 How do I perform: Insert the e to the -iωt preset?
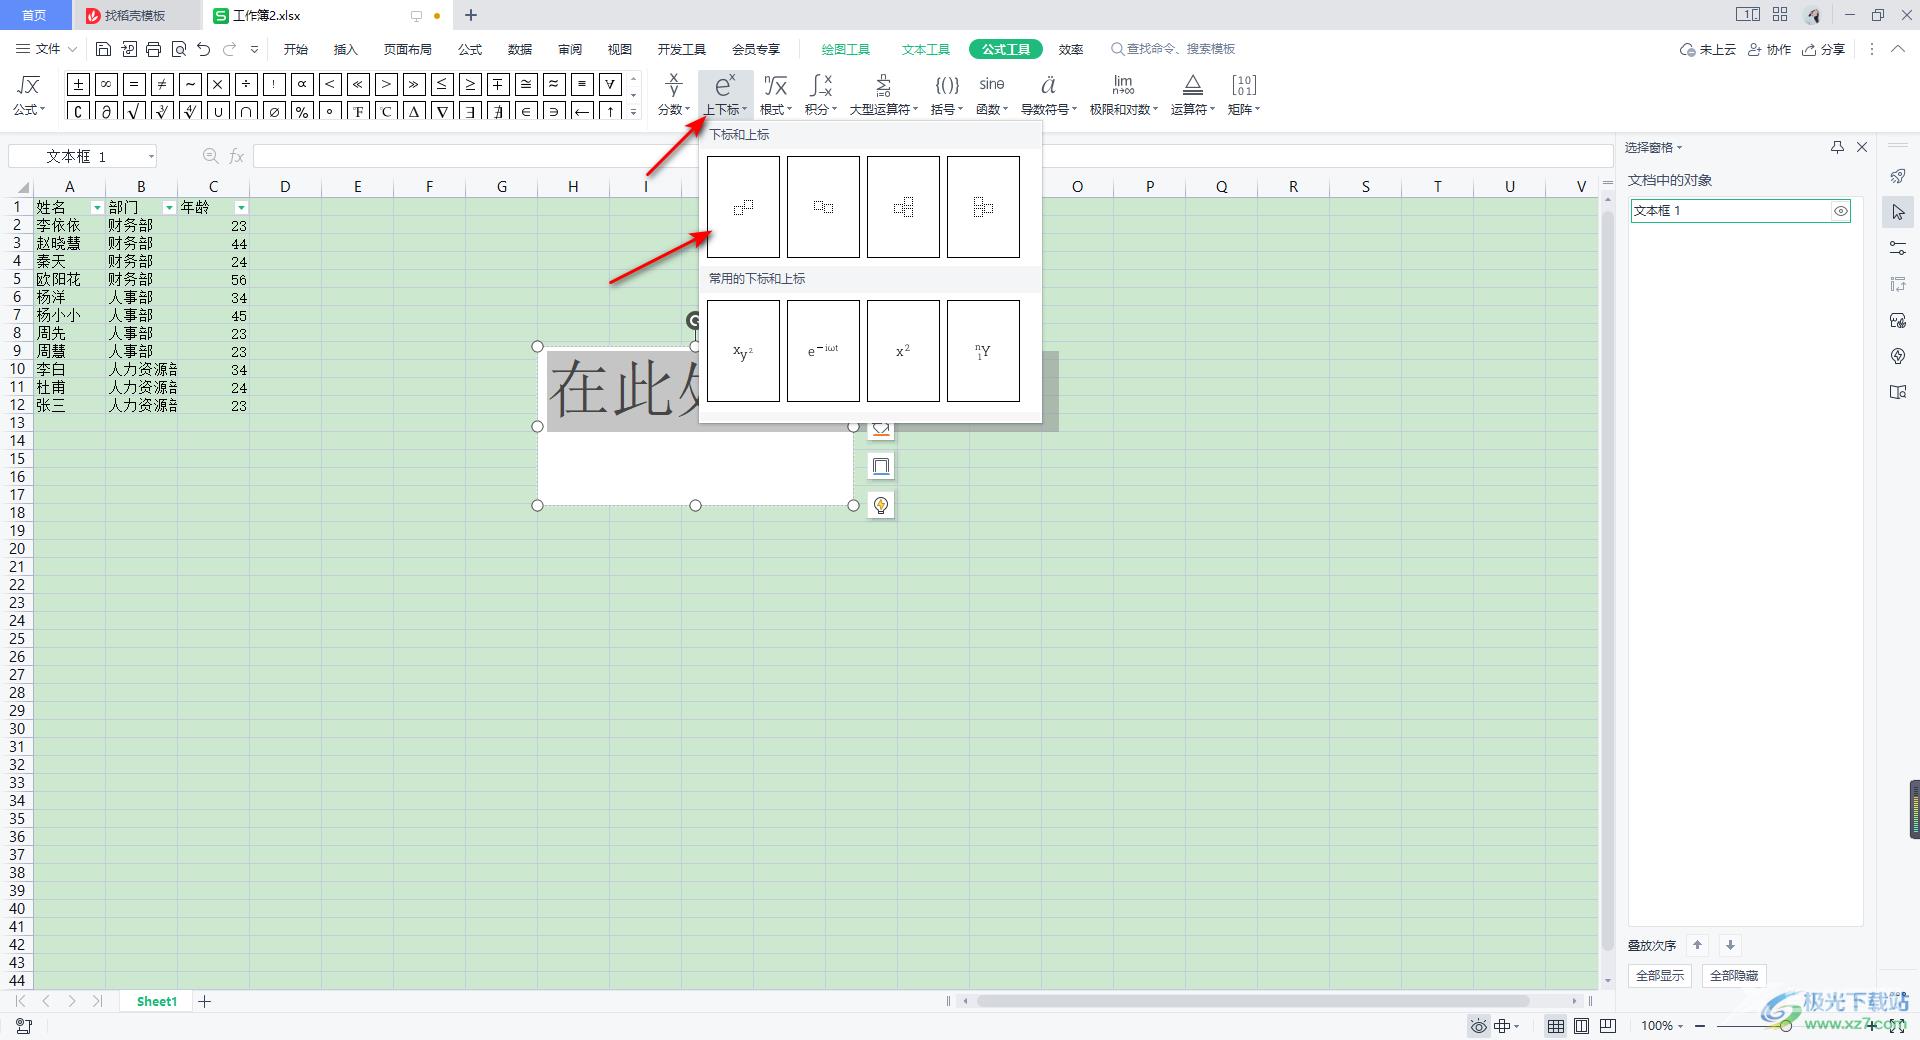pyautogui.click(x=823, y=351)
